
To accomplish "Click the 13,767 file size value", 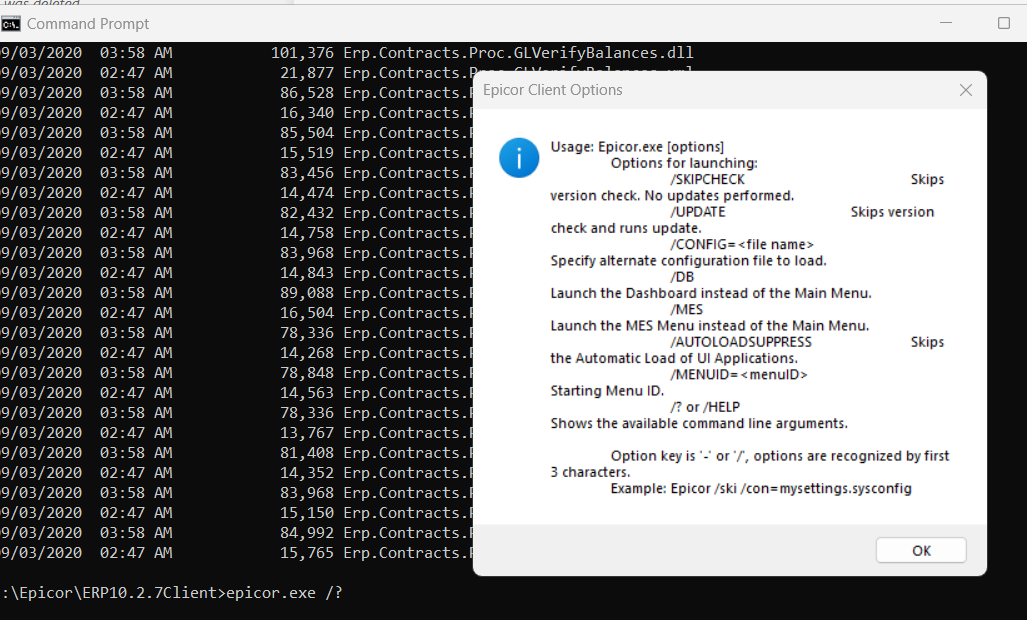I will (x=307, y=433).
